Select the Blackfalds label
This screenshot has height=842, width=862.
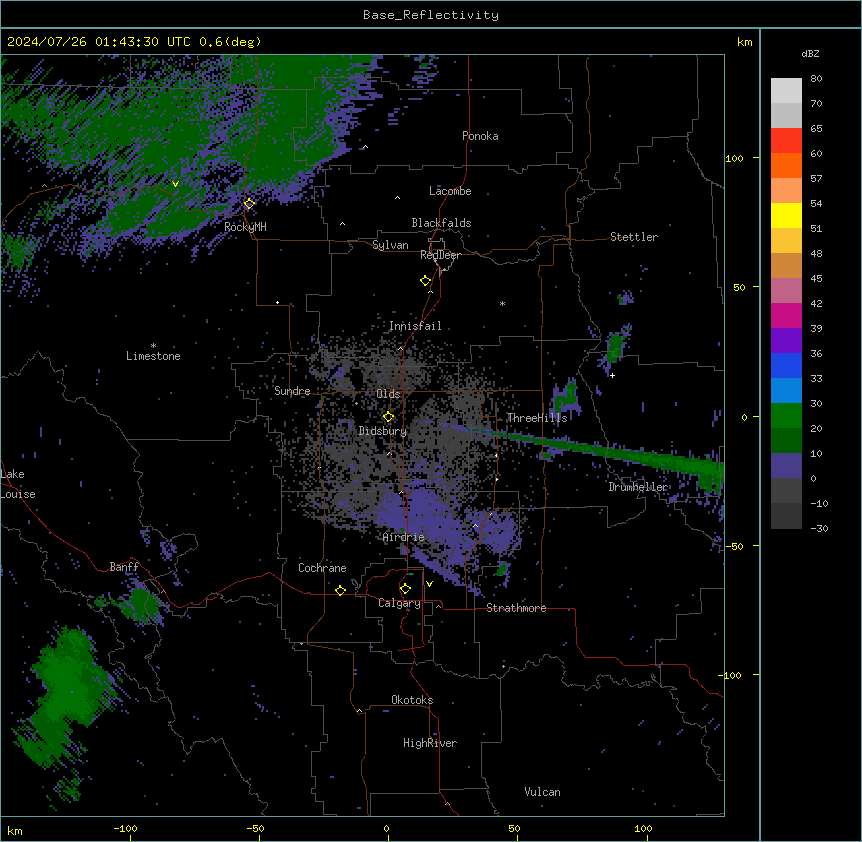(441, 223)
